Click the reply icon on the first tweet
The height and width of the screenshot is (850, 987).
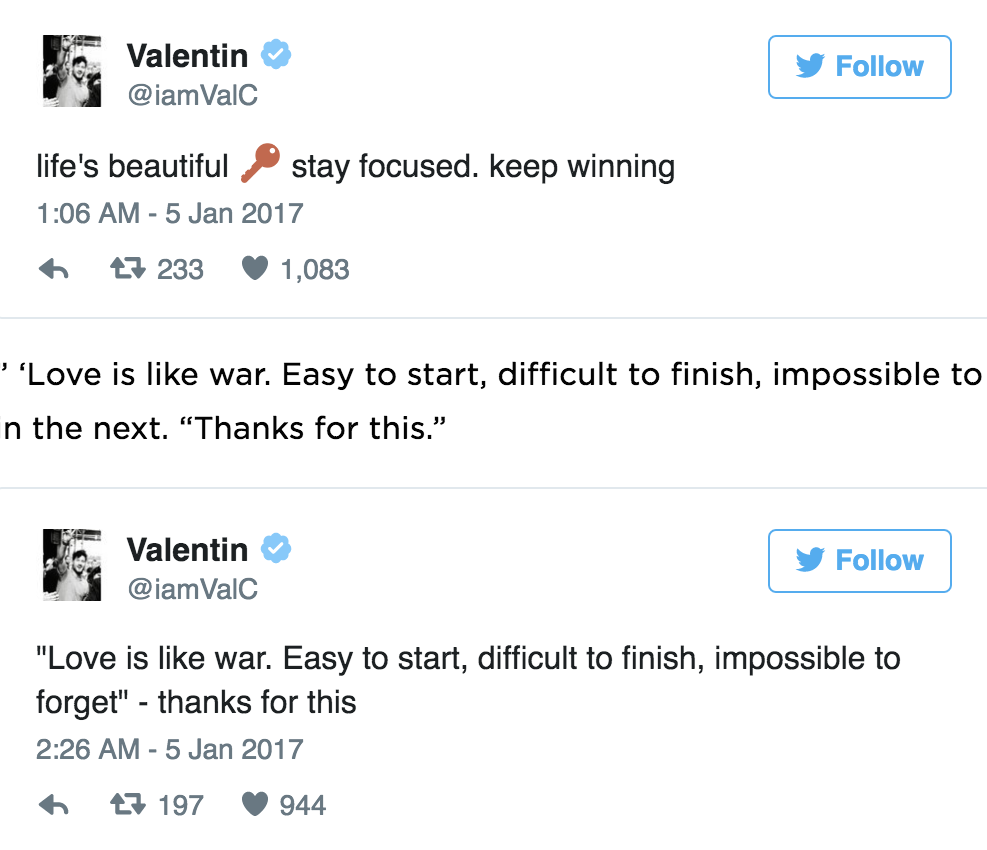coord(53,268)
